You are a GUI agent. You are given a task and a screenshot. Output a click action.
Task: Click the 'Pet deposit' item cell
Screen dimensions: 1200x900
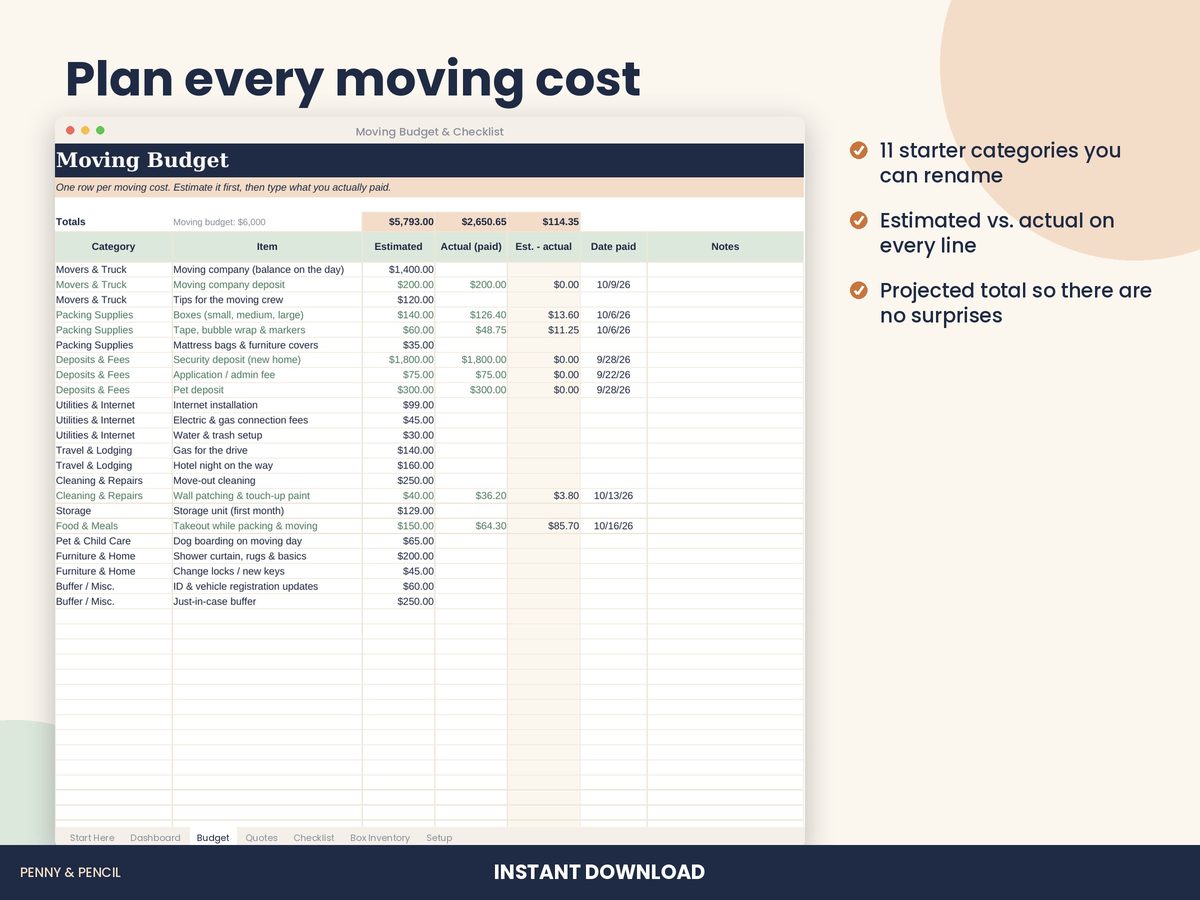(x=267, y=390)
